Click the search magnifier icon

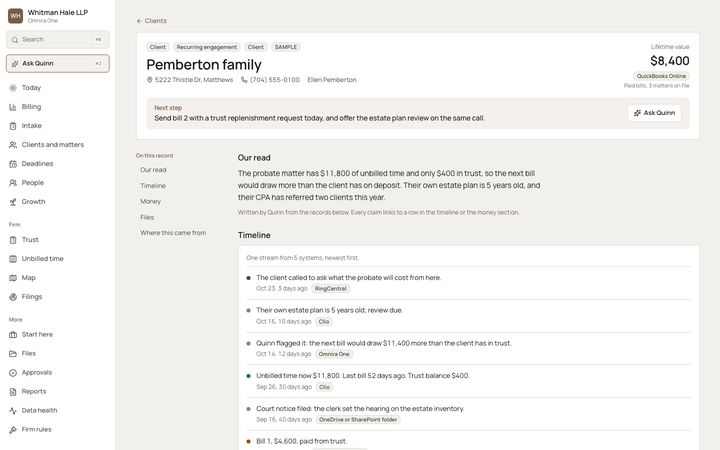point(15,40)
